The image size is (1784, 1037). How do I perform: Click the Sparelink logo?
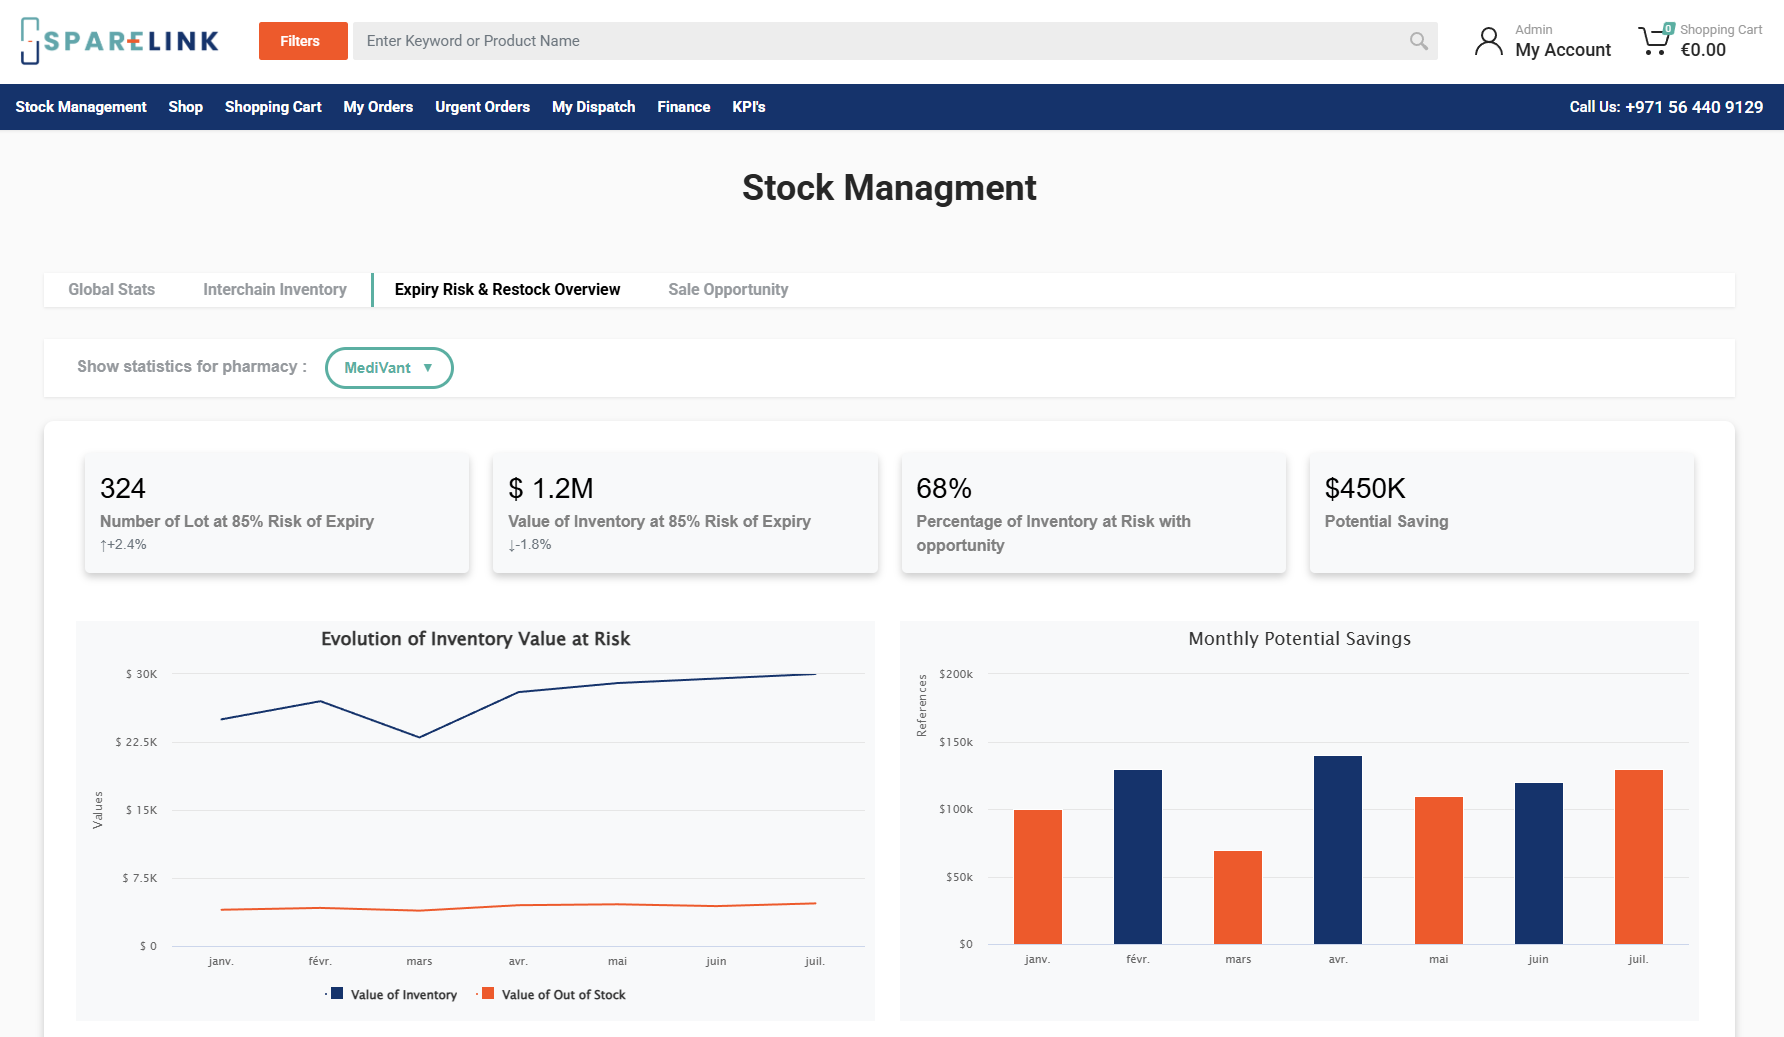[x=120, y=41]
